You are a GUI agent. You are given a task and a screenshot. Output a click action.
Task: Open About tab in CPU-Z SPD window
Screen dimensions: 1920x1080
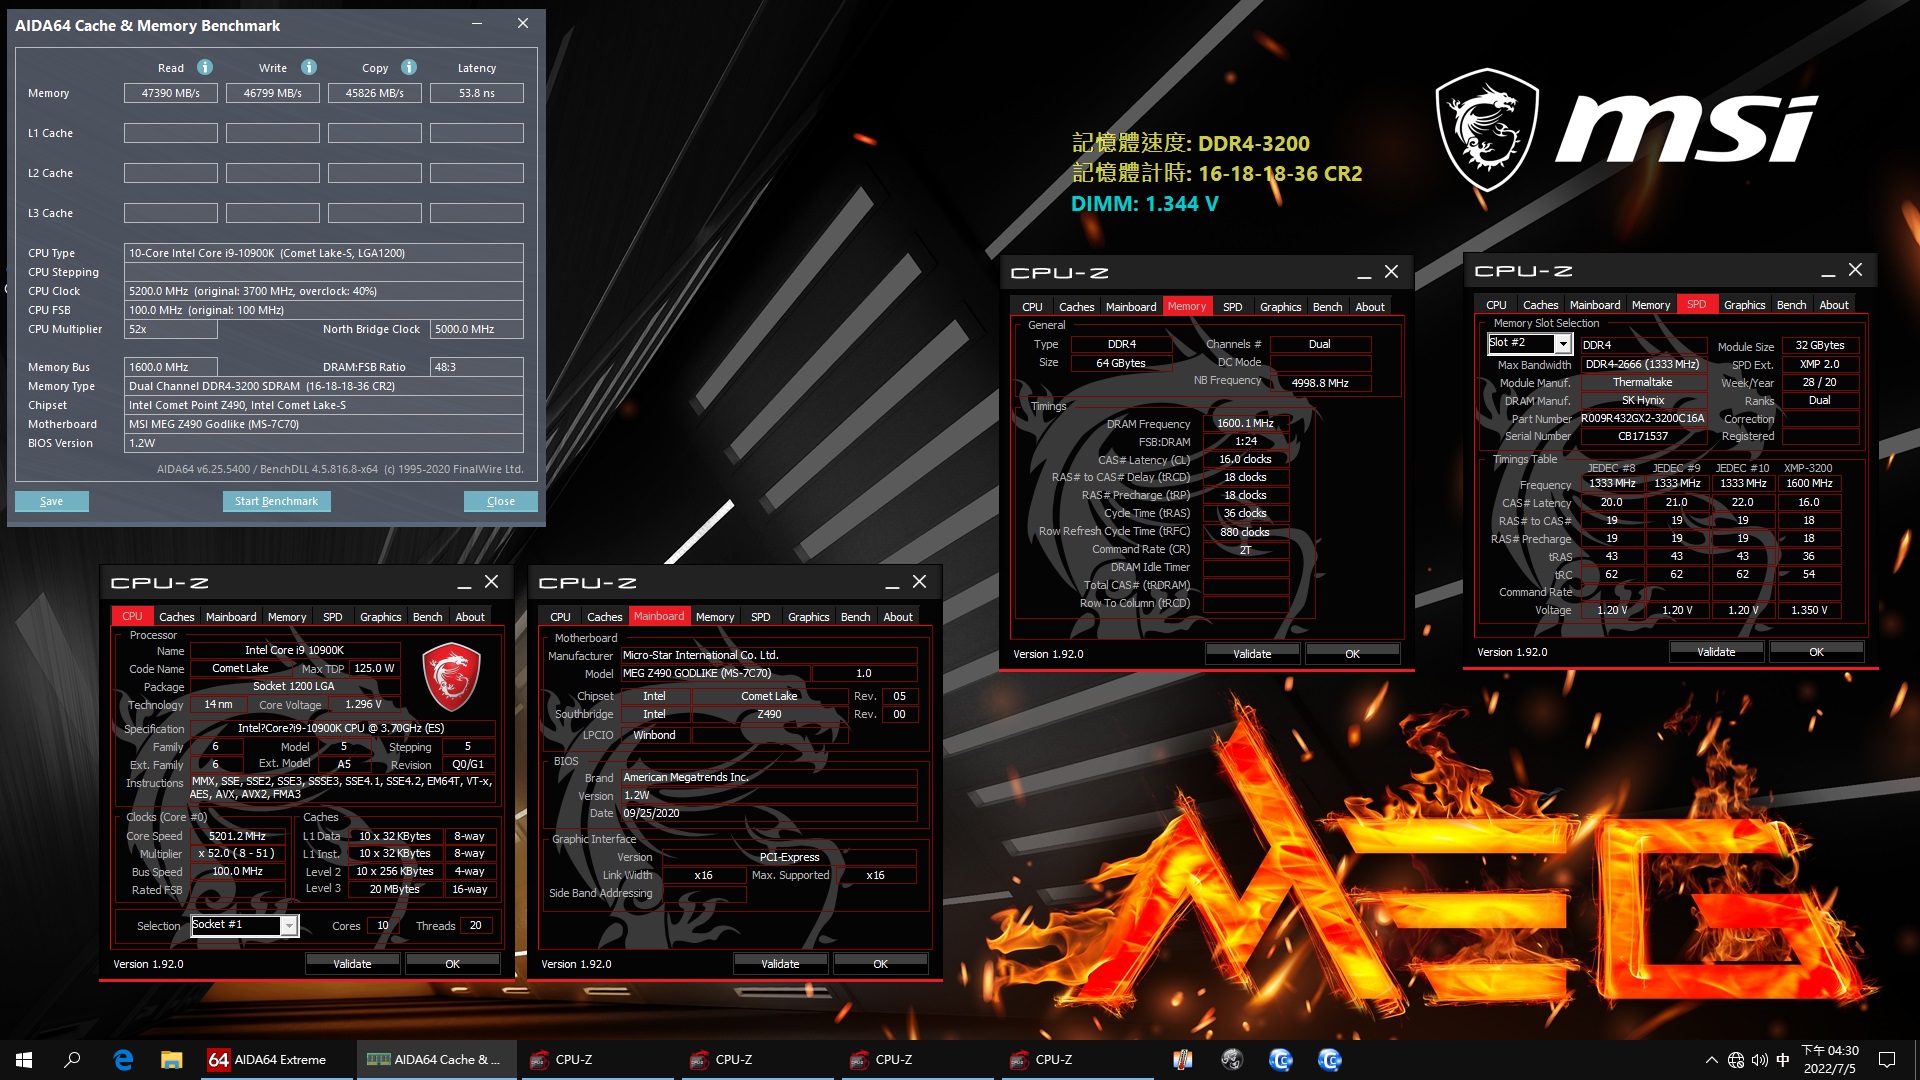coord(1834,305)
